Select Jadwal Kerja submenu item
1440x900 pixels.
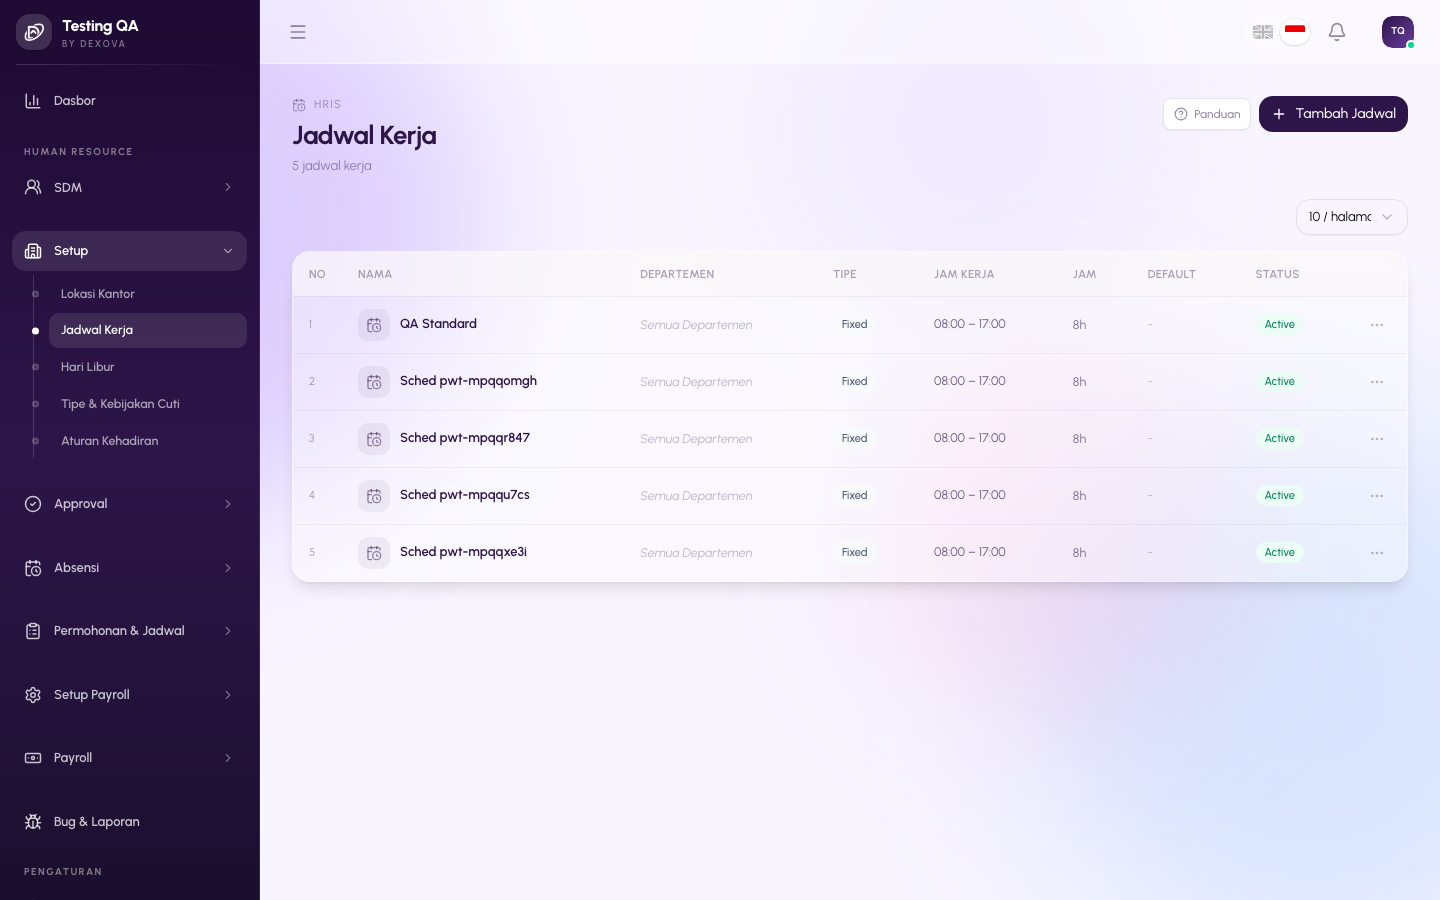point(148,330)
